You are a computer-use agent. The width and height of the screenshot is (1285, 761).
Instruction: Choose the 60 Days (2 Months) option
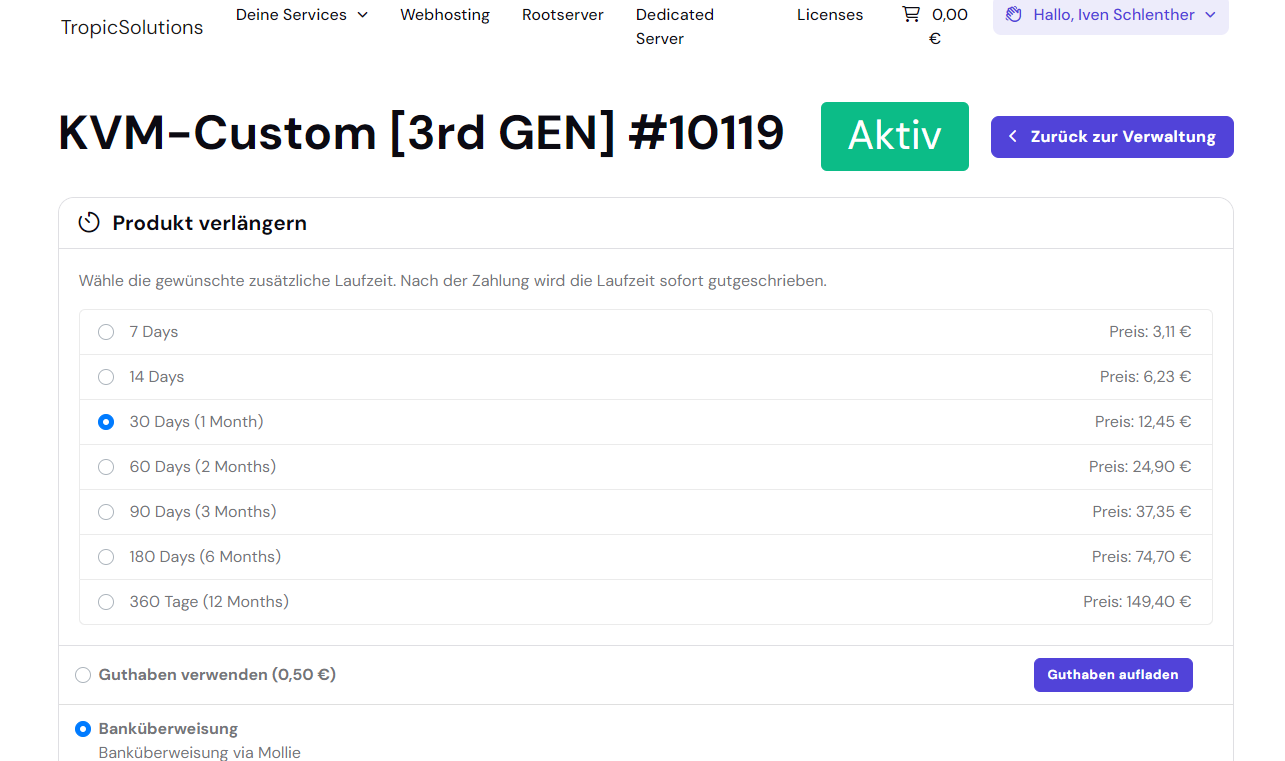click(106, 467)
